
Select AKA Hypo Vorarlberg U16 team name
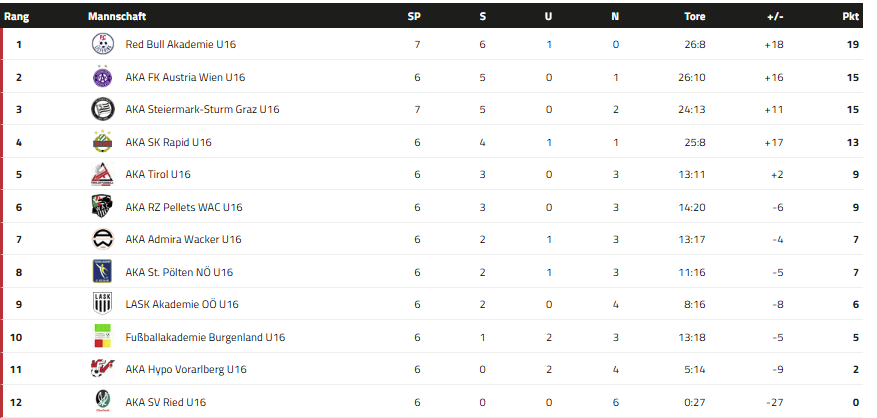[185, 370]
